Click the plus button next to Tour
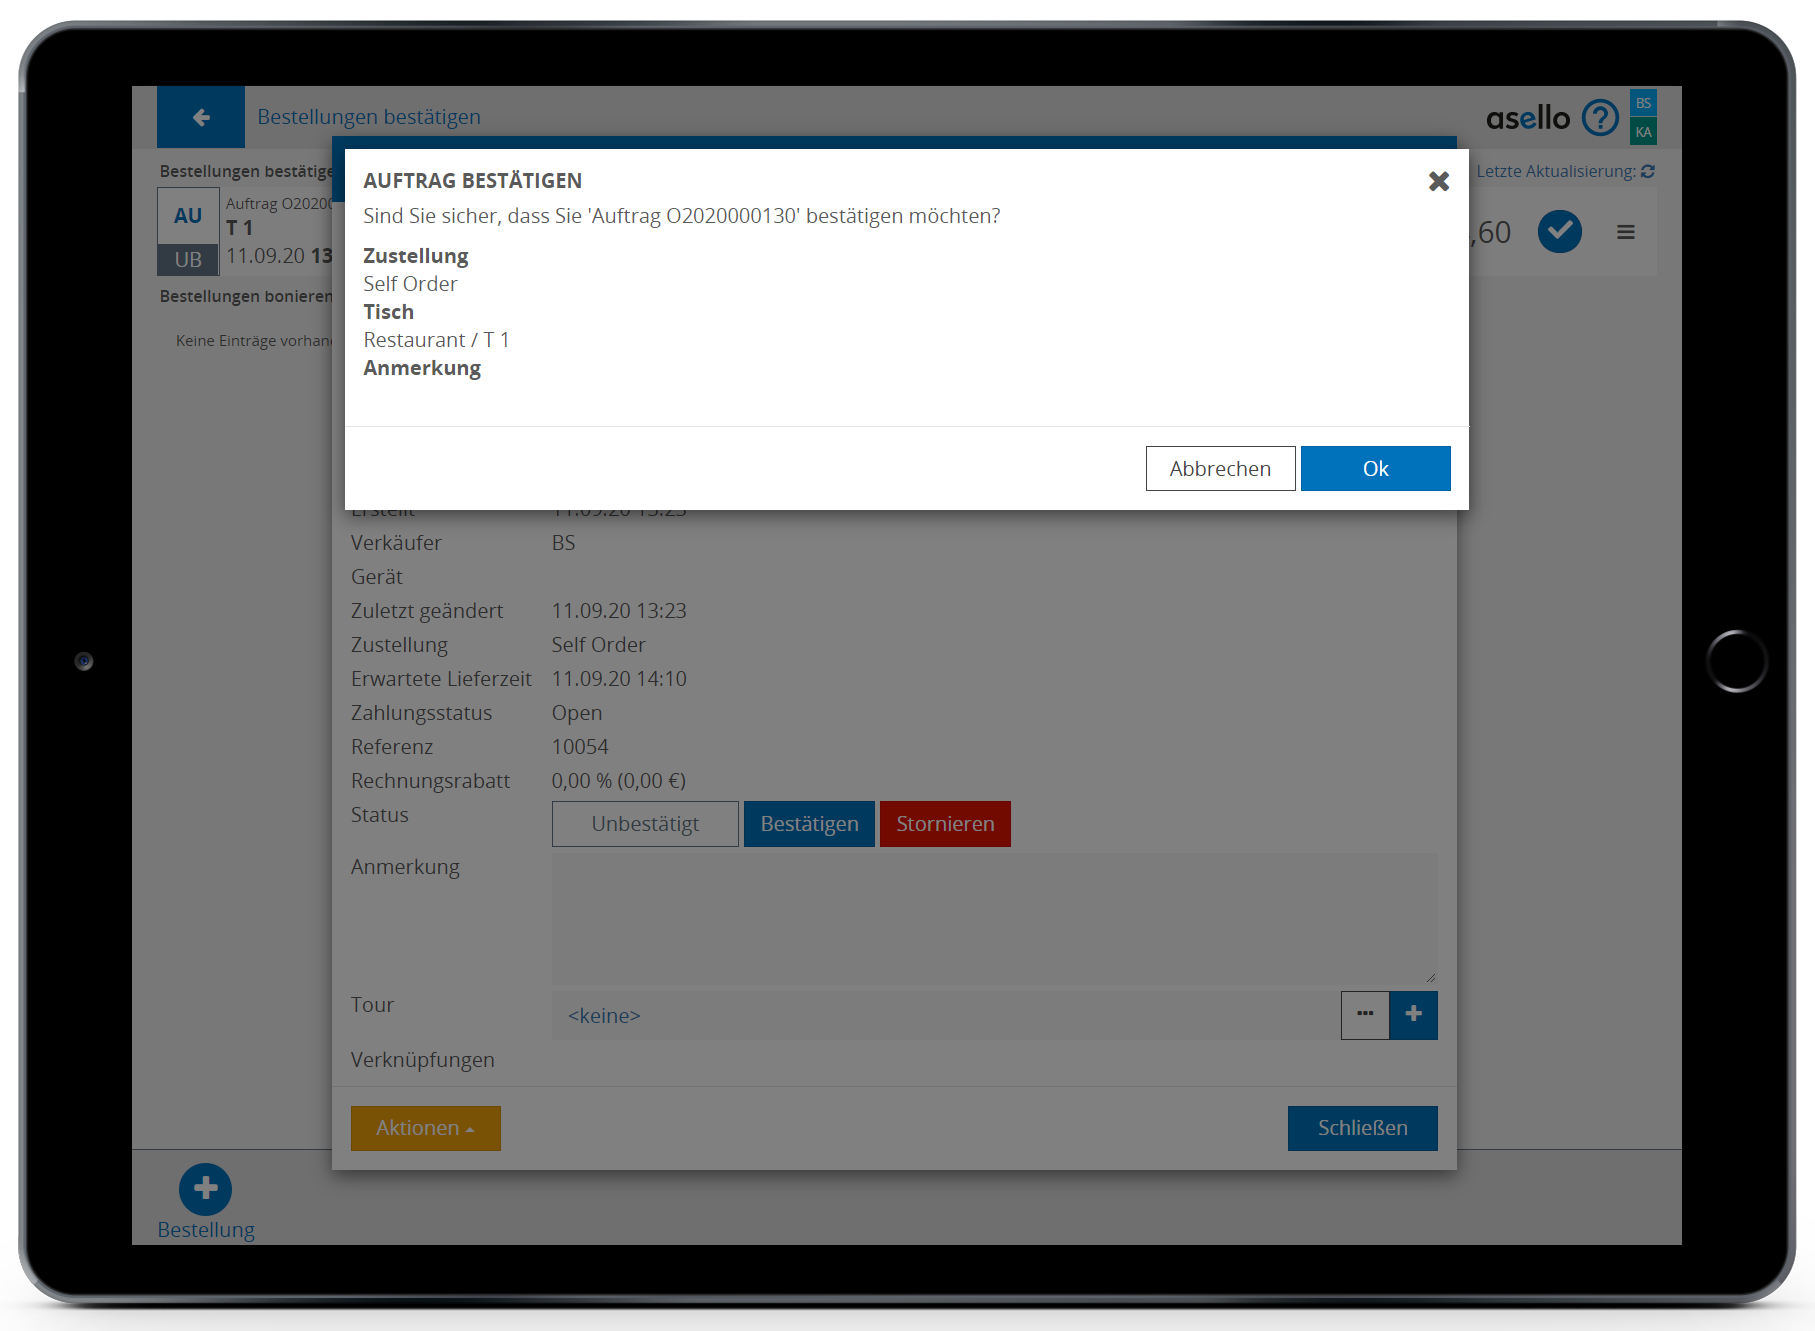This screenshot has height=1331, width=1815. (x=1413, y=1015)
